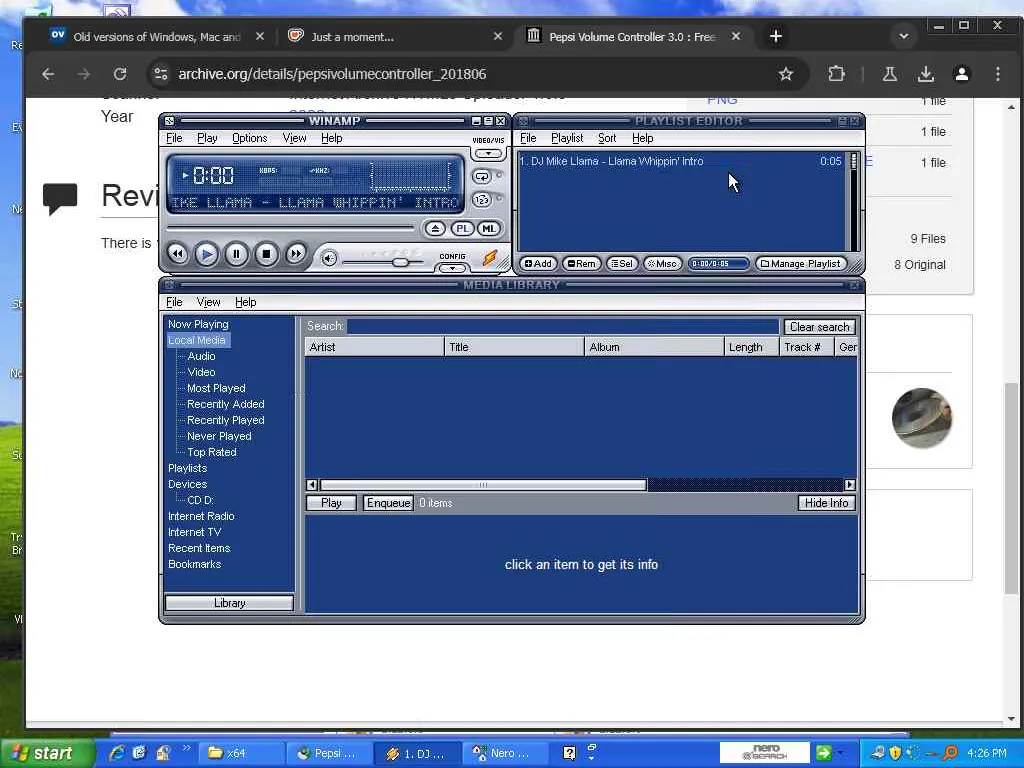Select Never Played view

219,436
